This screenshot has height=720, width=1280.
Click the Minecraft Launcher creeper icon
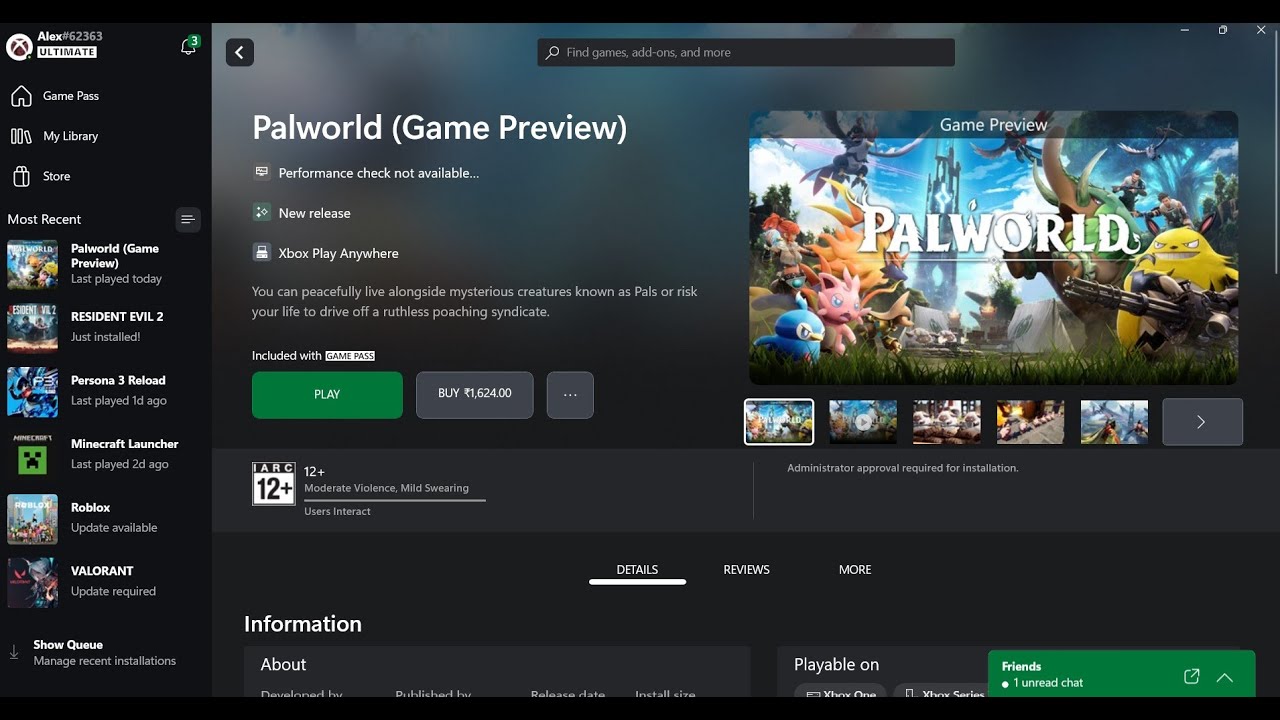[32, 455]
